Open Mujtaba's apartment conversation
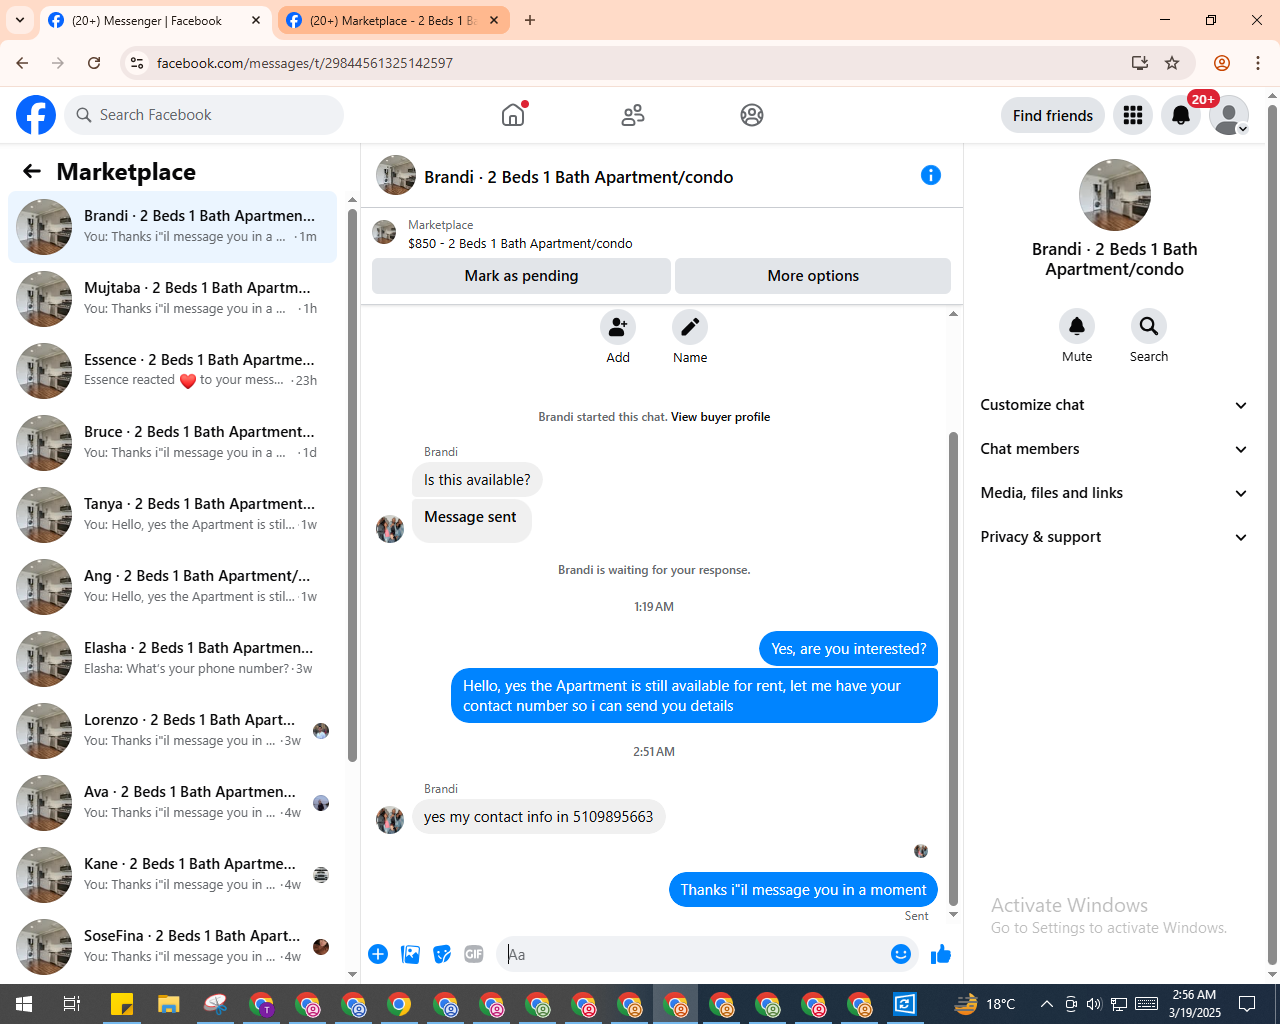The height and width of the screenshot is (1024, 1280). click(173, 299)
